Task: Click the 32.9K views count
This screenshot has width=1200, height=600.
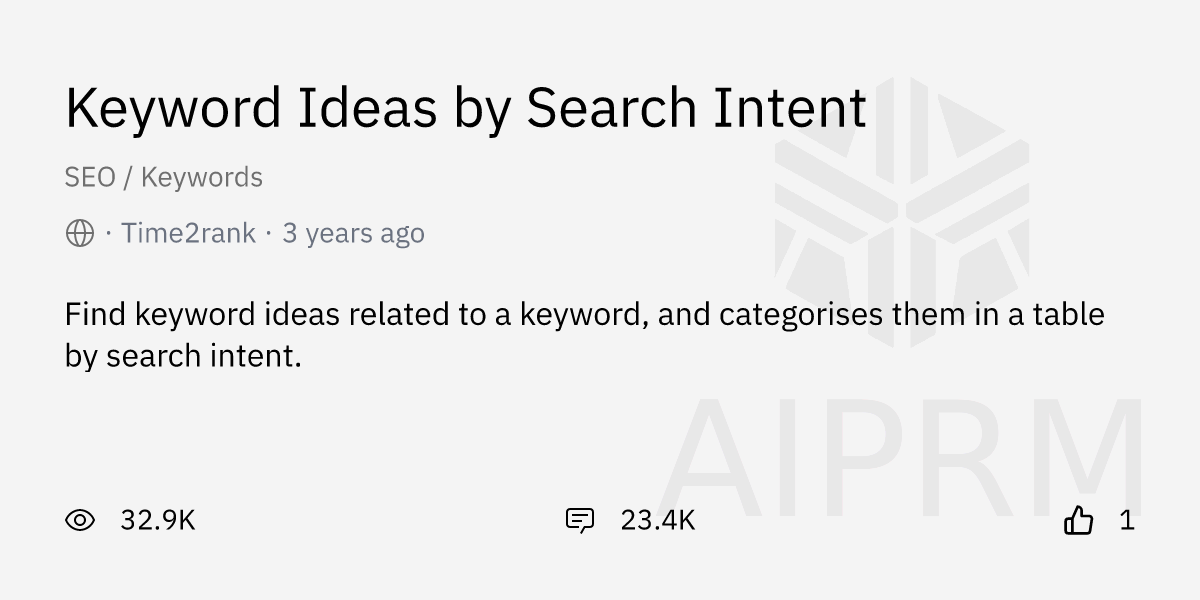Action: [158, 520]
